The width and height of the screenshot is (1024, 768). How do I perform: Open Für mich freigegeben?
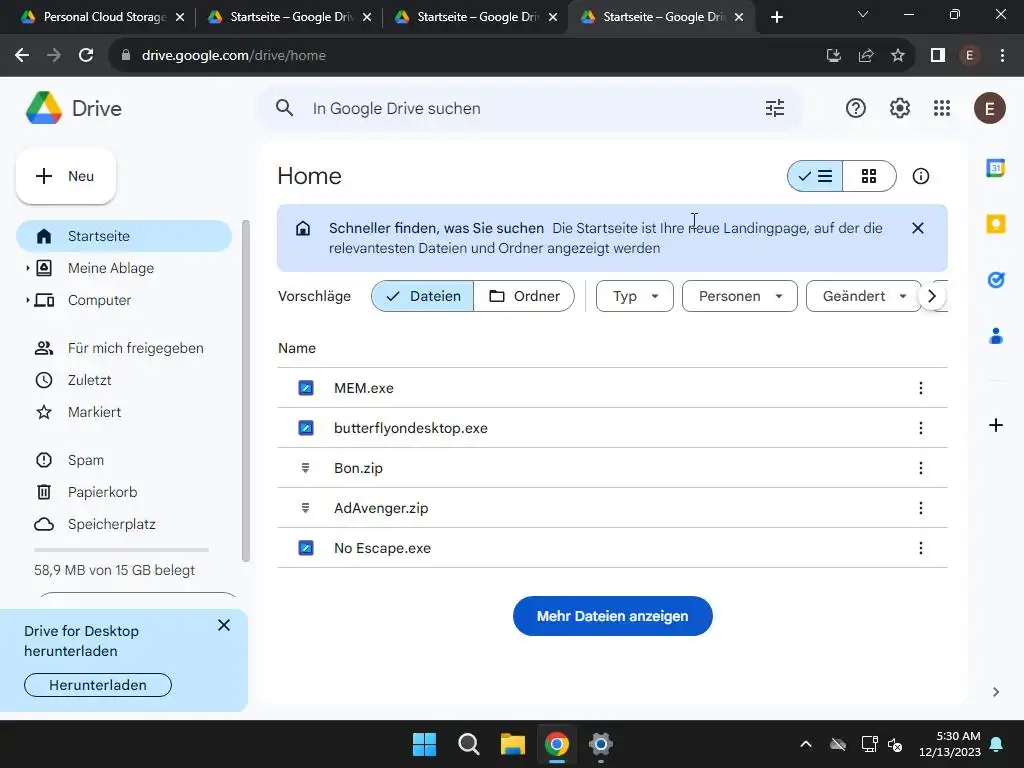(x=124, y=348)
